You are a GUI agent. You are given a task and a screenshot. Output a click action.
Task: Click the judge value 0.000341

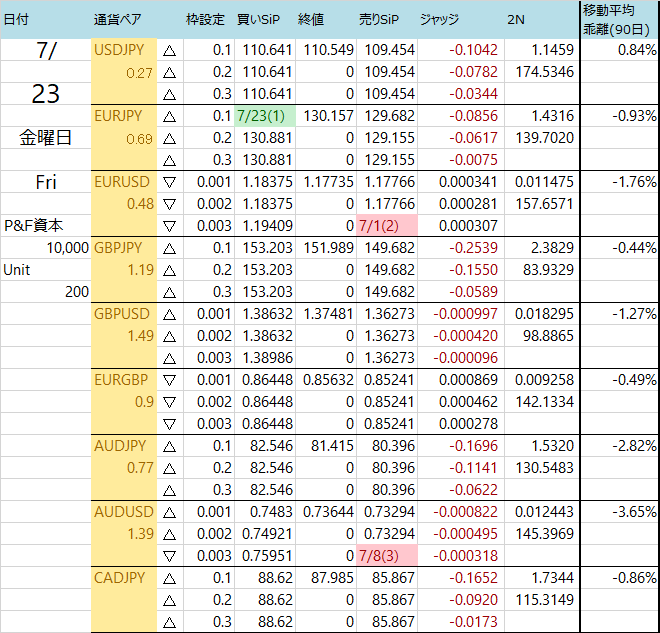click(468, 182)
